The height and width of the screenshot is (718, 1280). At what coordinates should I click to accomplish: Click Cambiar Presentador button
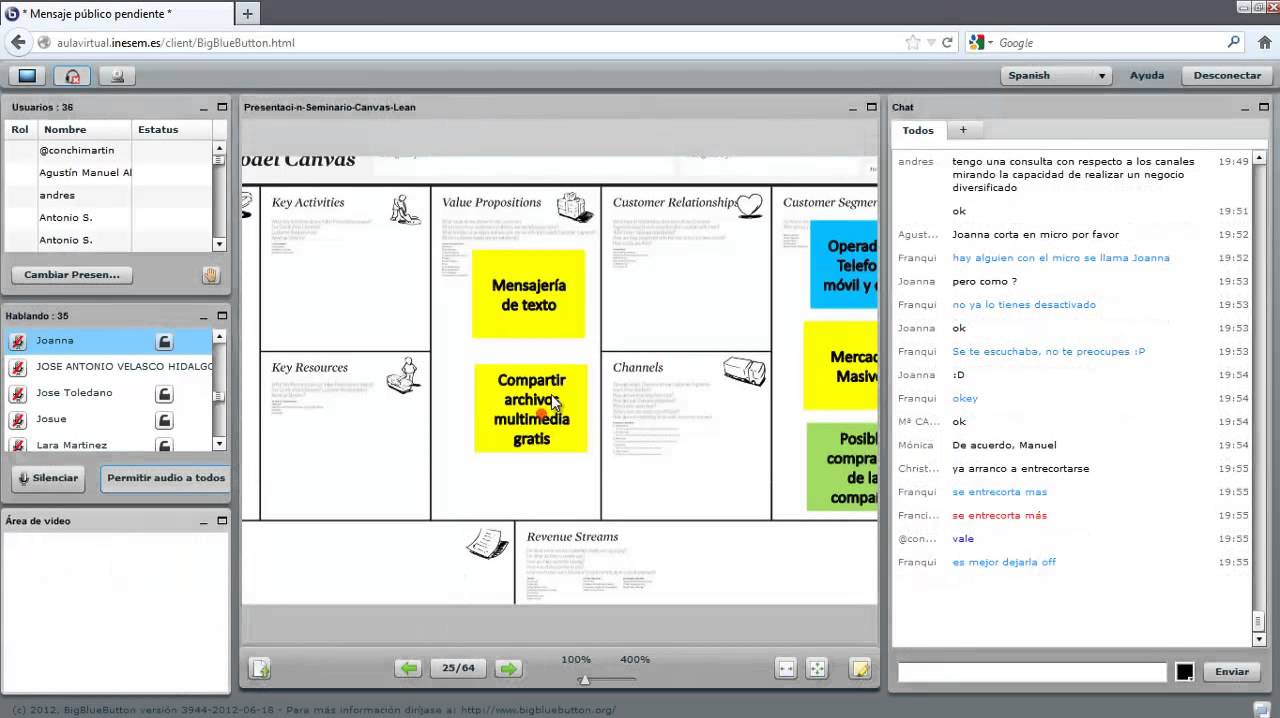(72, 275)
